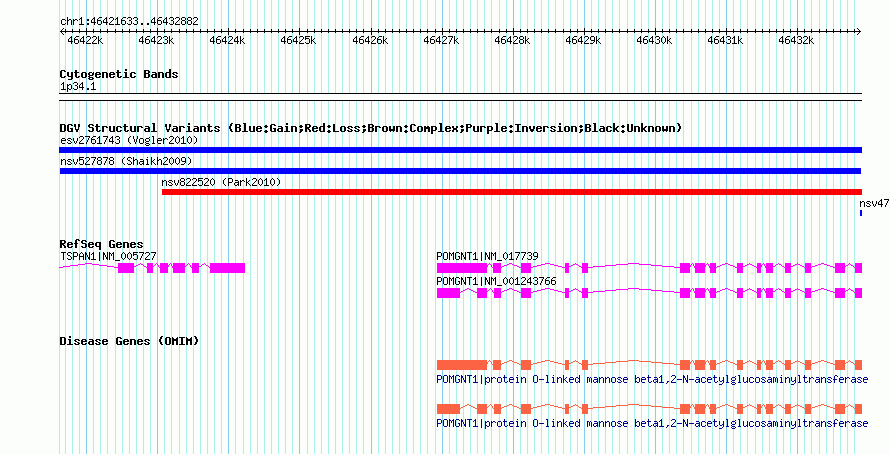Click the 46428k ruler tick label
Screen dimensions: 890x454
512,40
